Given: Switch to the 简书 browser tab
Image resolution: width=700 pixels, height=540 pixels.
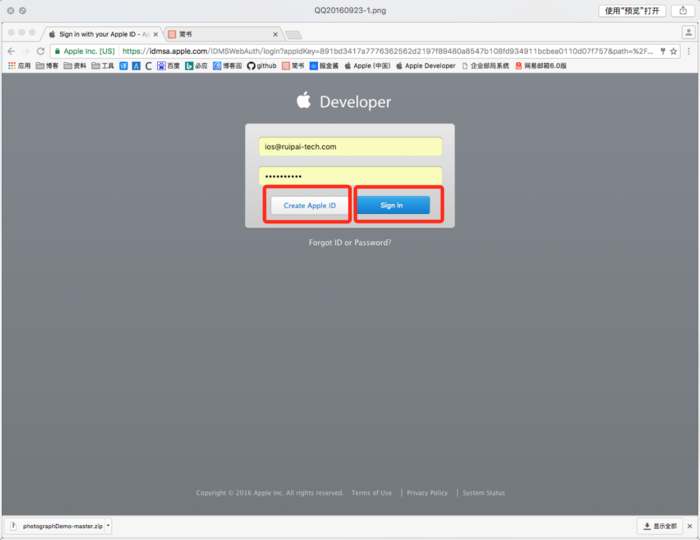Looking at the screenshot, I should [222, 34].
